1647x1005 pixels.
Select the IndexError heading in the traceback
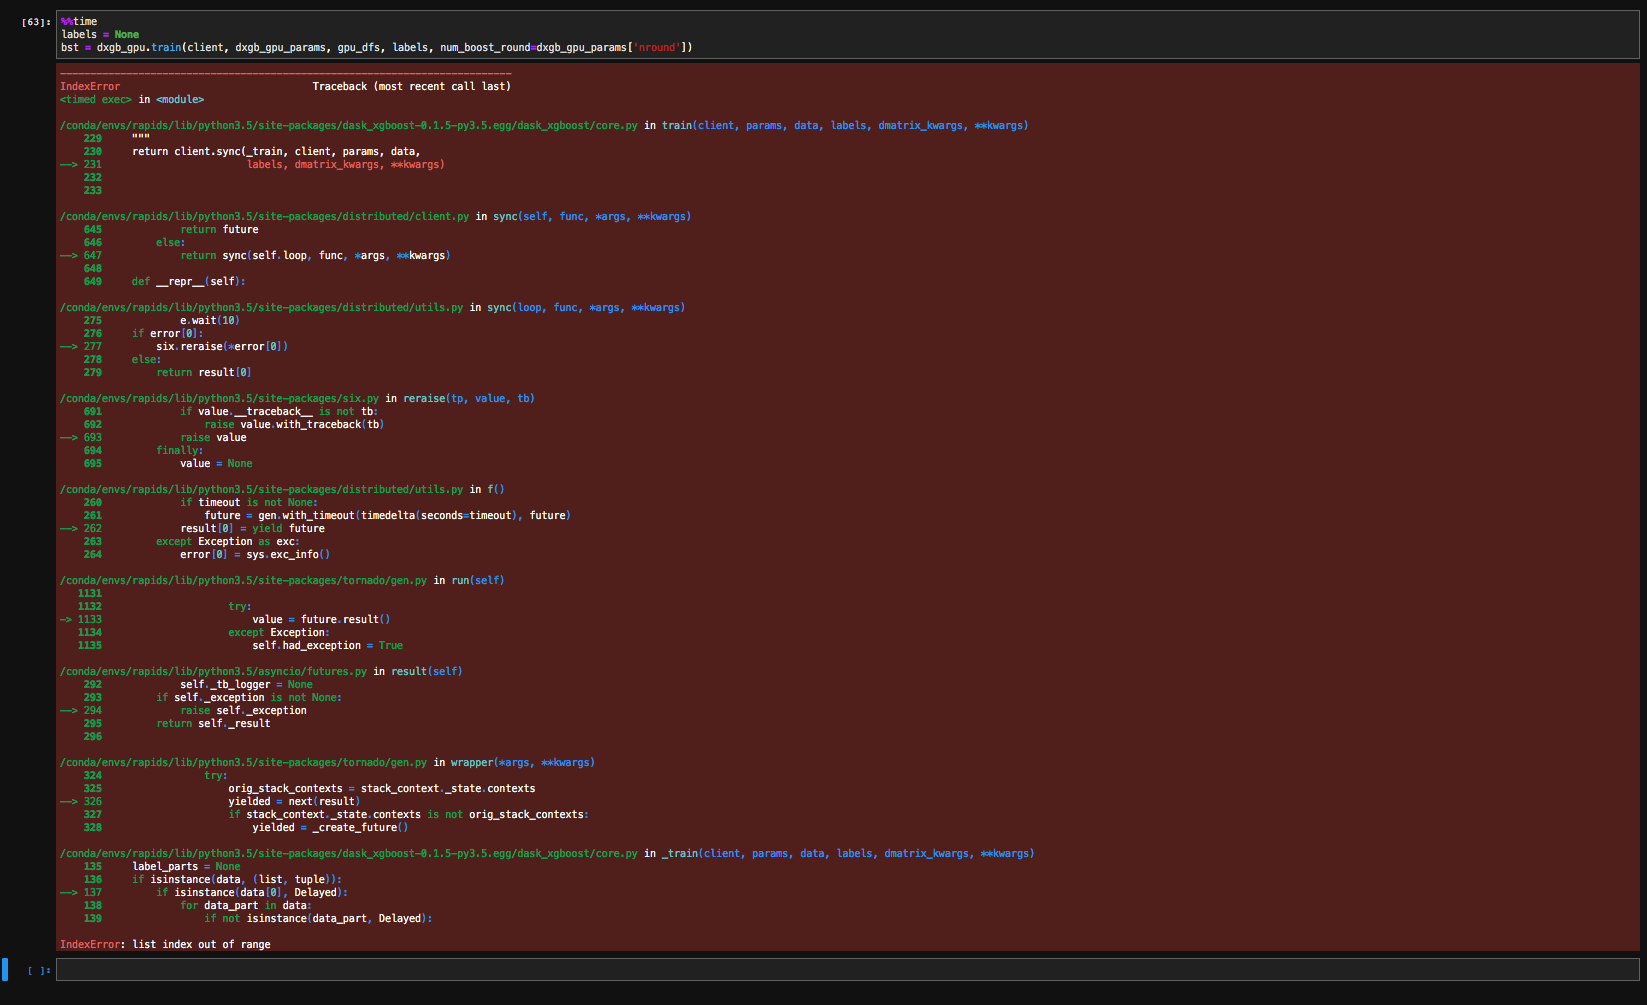tap(89, 86)
